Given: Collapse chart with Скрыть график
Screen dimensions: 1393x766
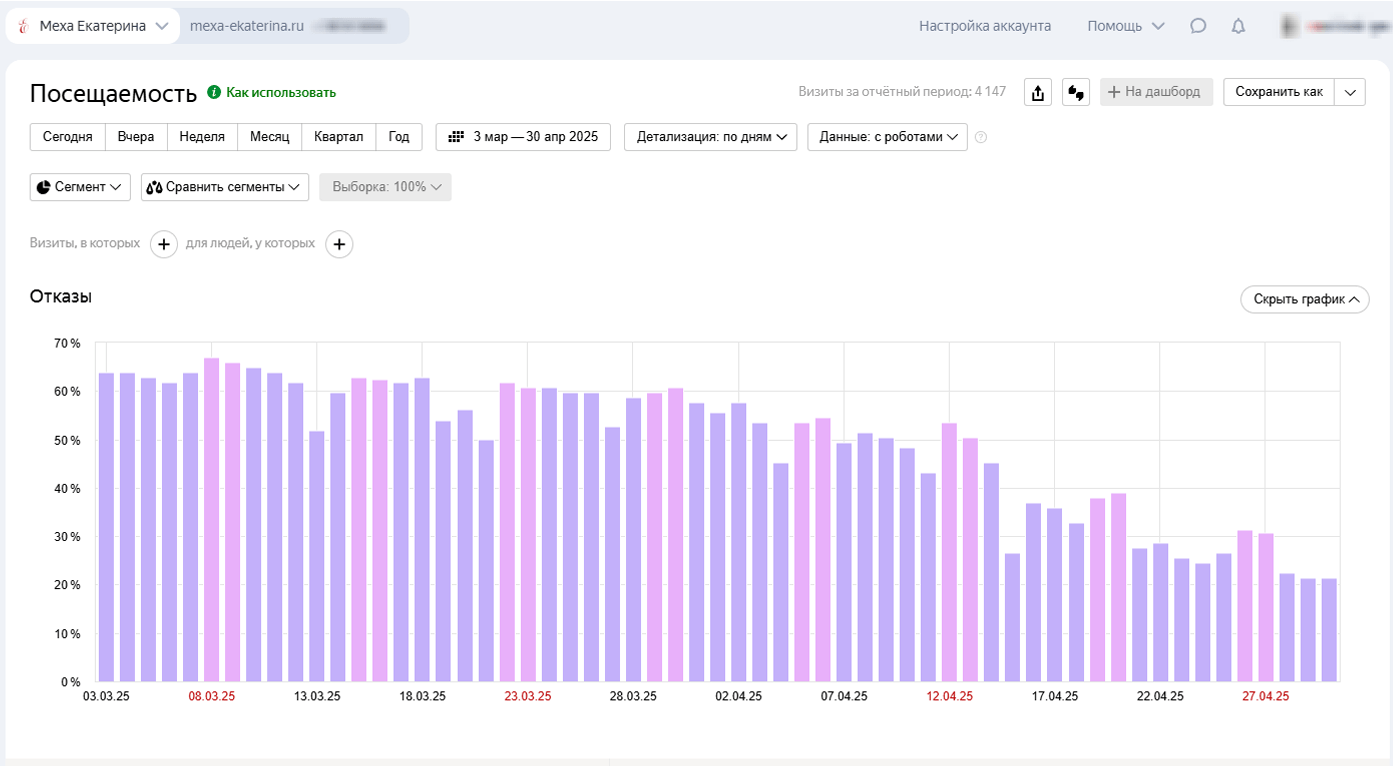Looking at the screenshot, I should point(1304,299).
